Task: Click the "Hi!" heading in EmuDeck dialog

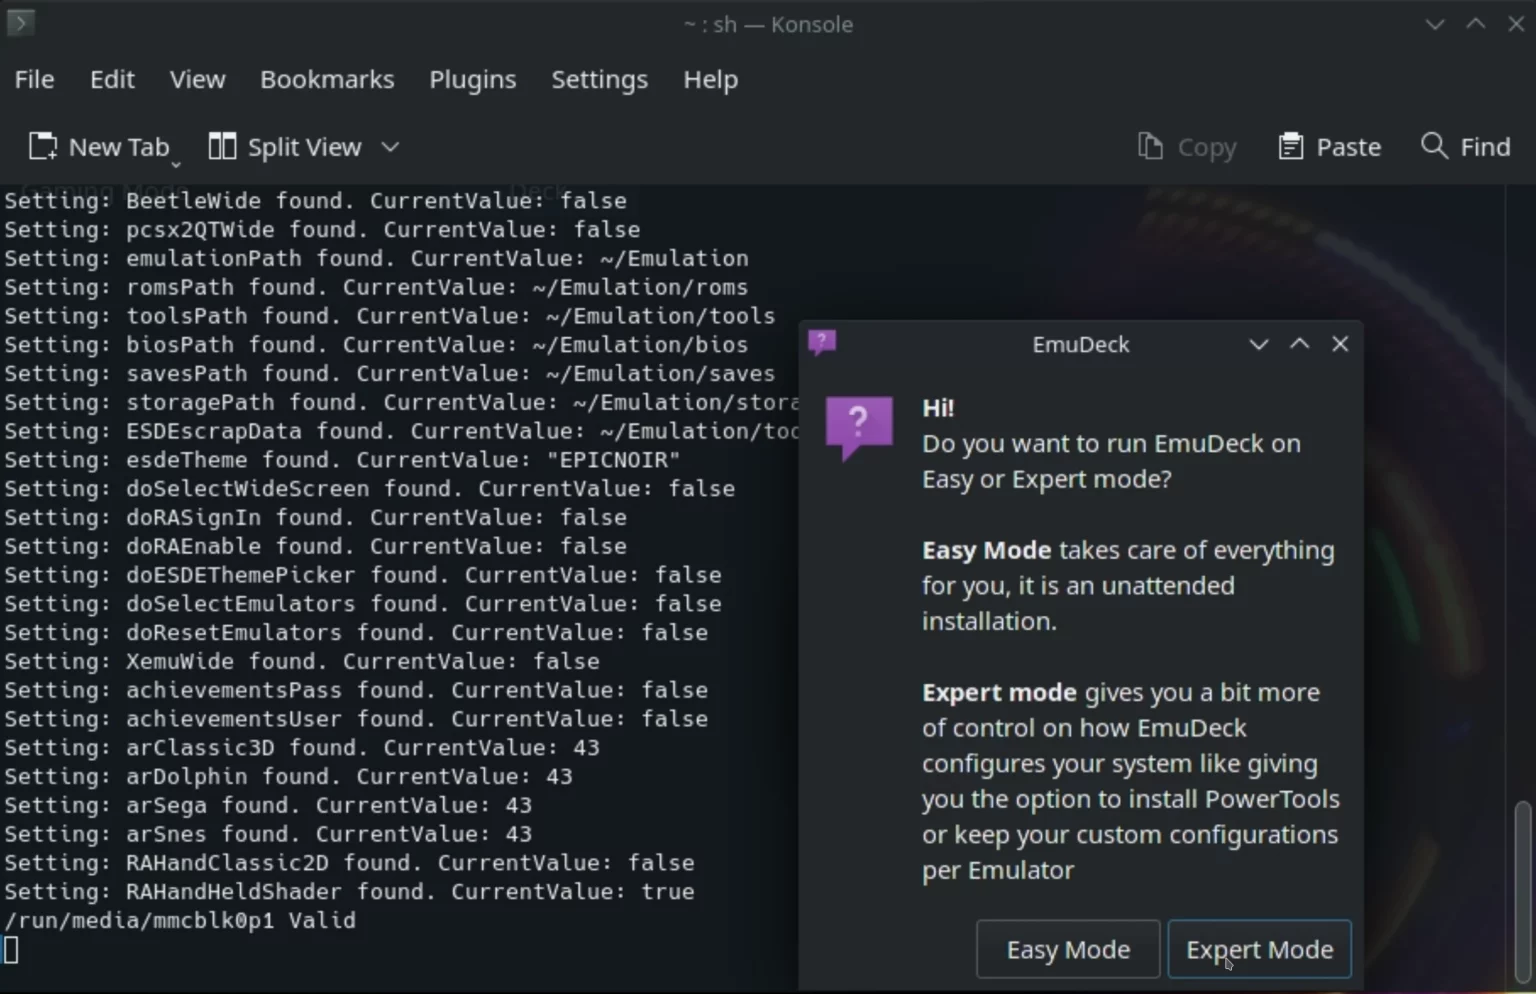Action: click(x=938, y=408)
